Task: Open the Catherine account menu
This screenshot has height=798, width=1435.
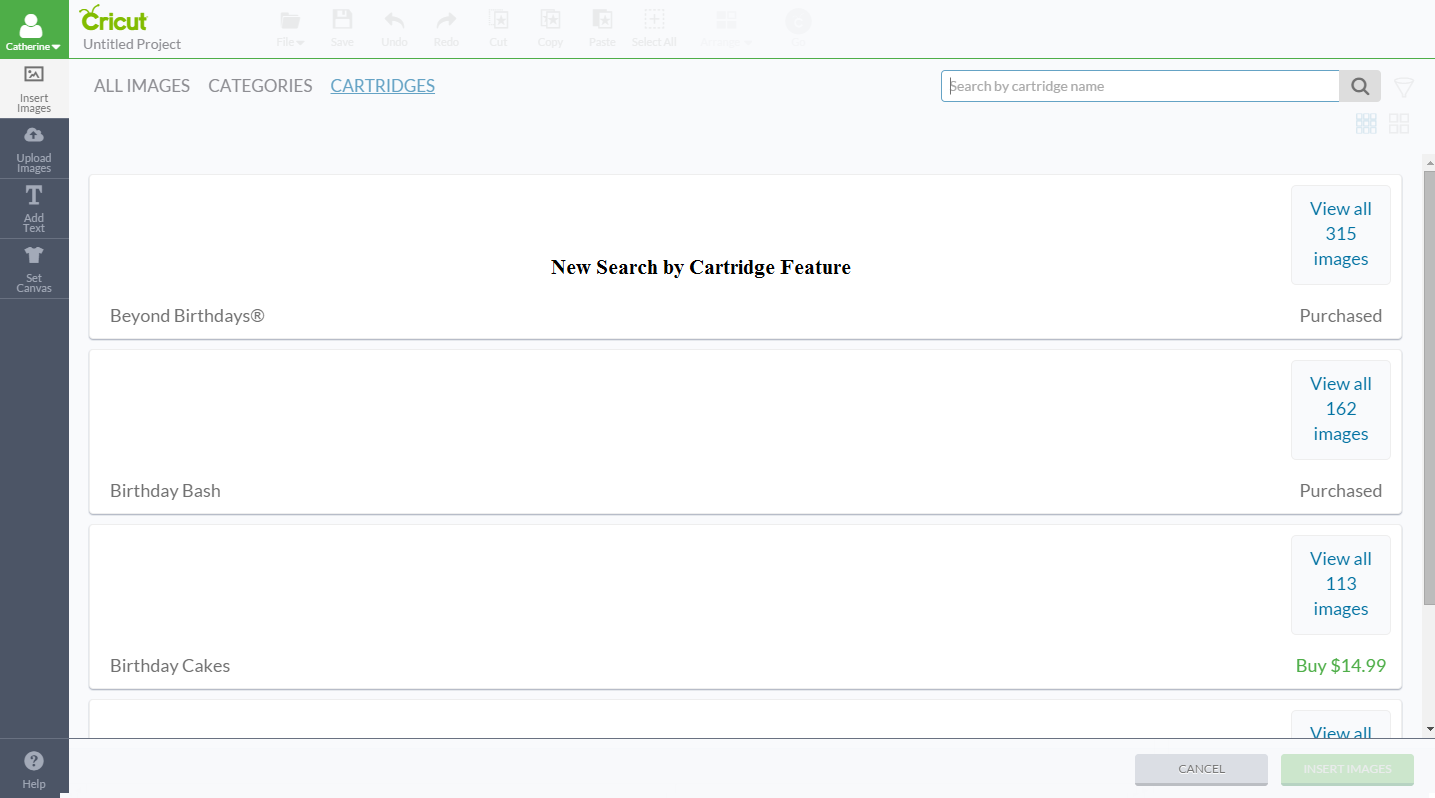Action: (x=34, y=29)
